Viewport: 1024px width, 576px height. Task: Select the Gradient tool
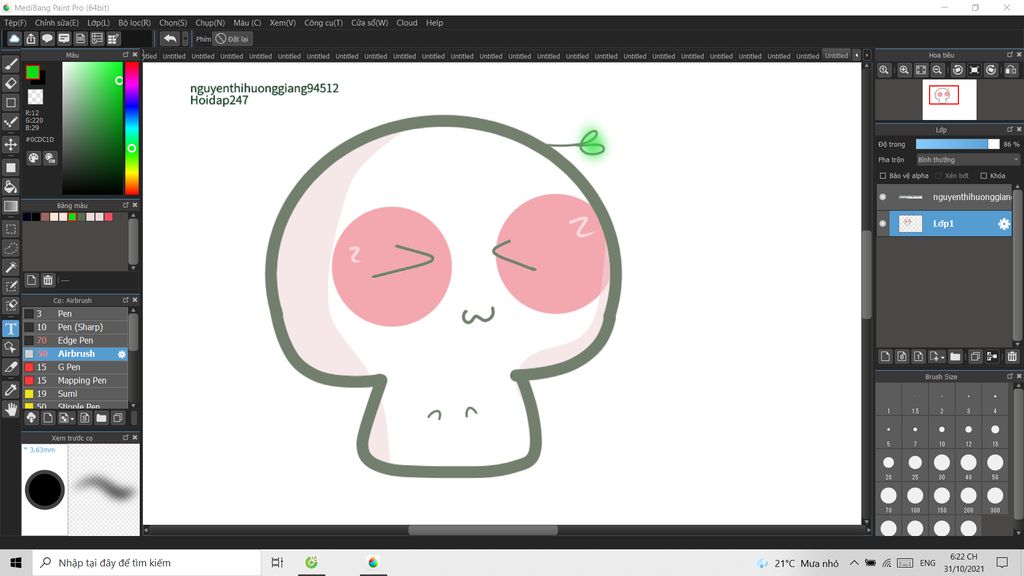pos(10,206)
